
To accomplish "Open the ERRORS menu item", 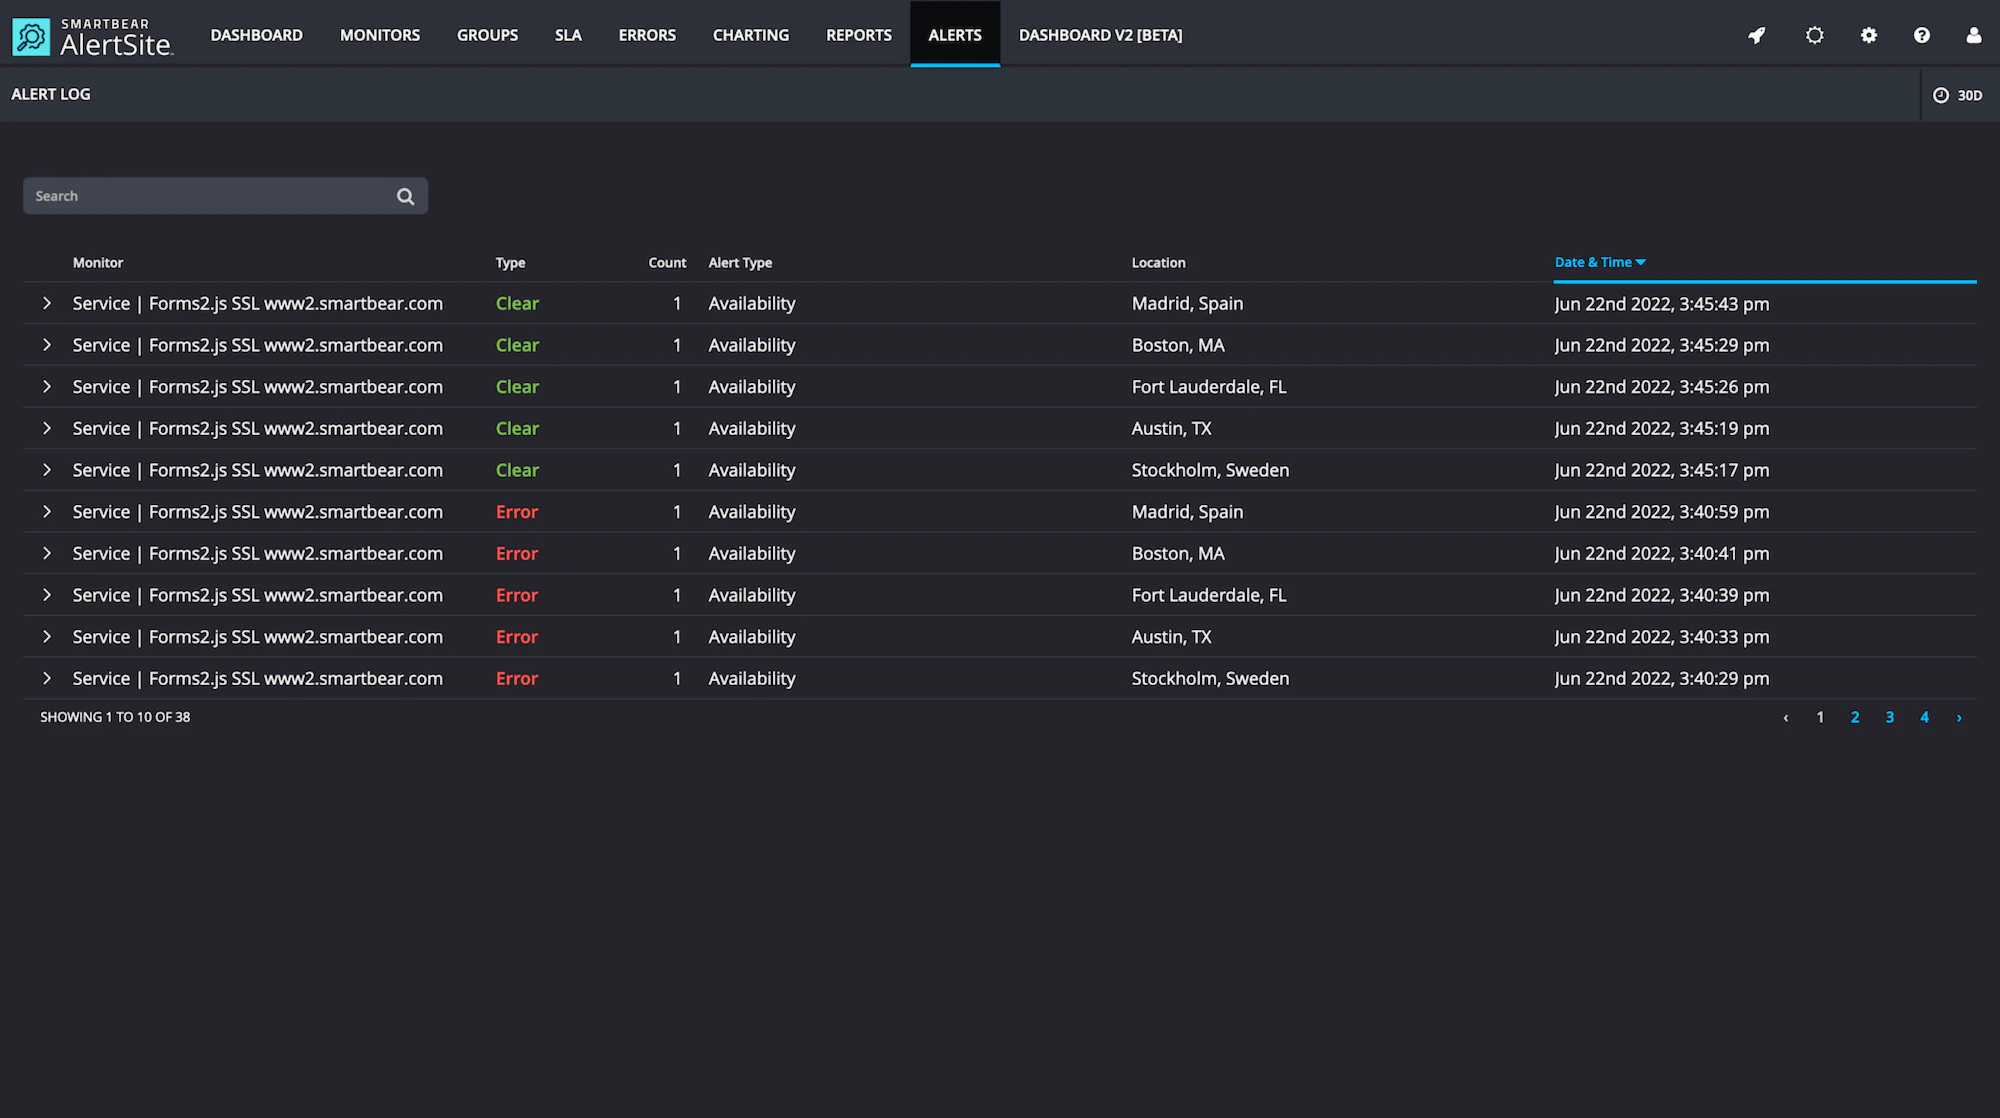I will point(647,34).
